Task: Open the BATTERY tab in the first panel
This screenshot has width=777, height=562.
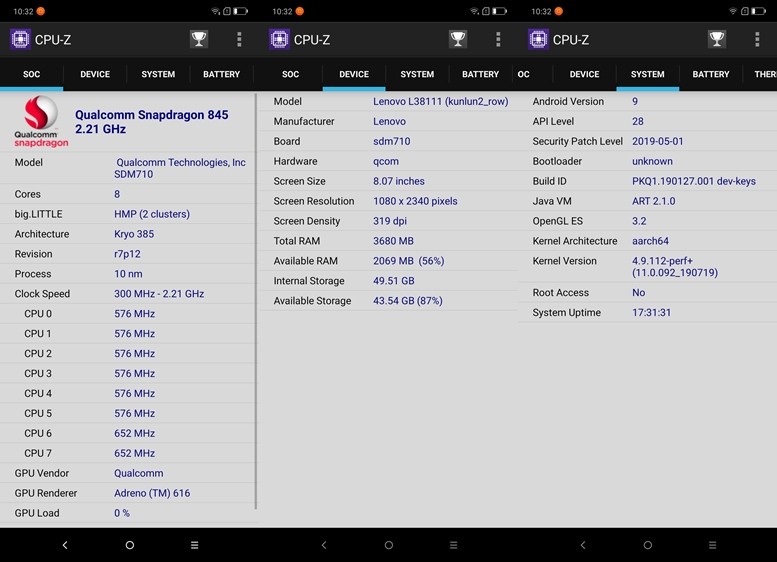Action: point(222,74)
